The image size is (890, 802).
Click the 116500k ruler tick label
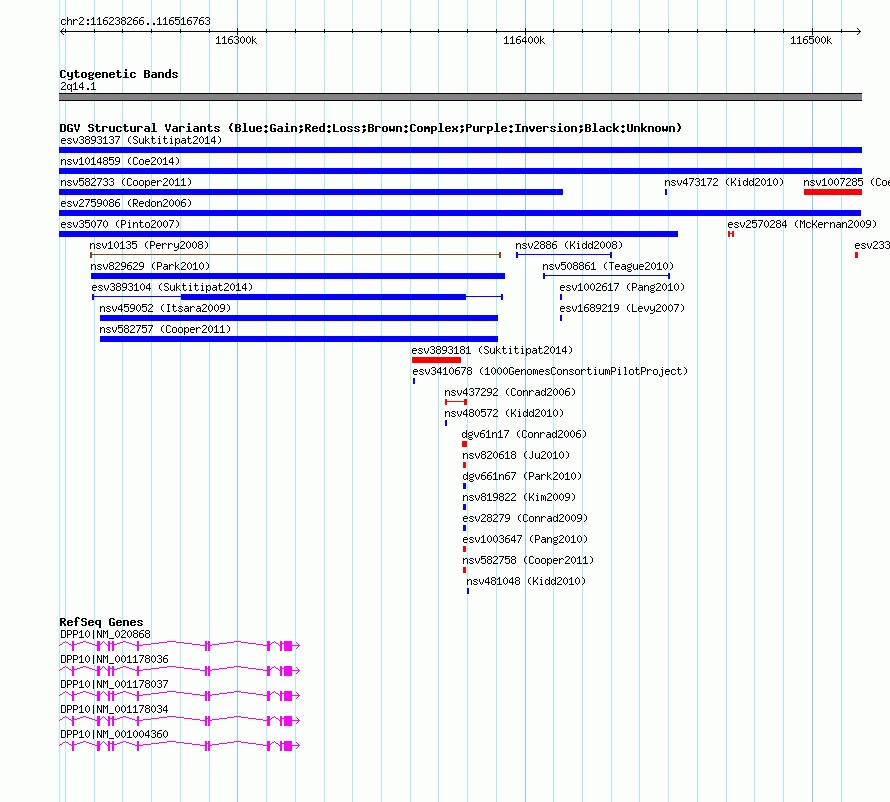pos(811,40)
